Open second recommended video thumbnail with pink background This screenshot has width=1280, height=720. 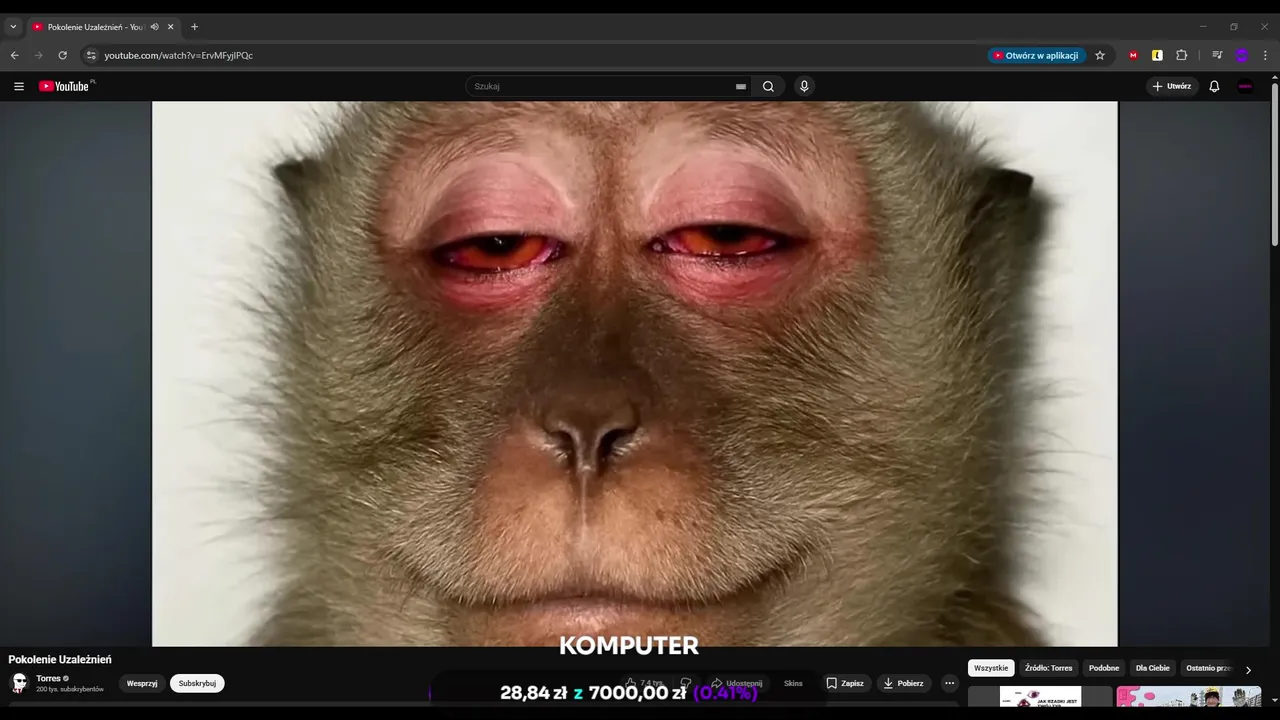point(1189,696)
